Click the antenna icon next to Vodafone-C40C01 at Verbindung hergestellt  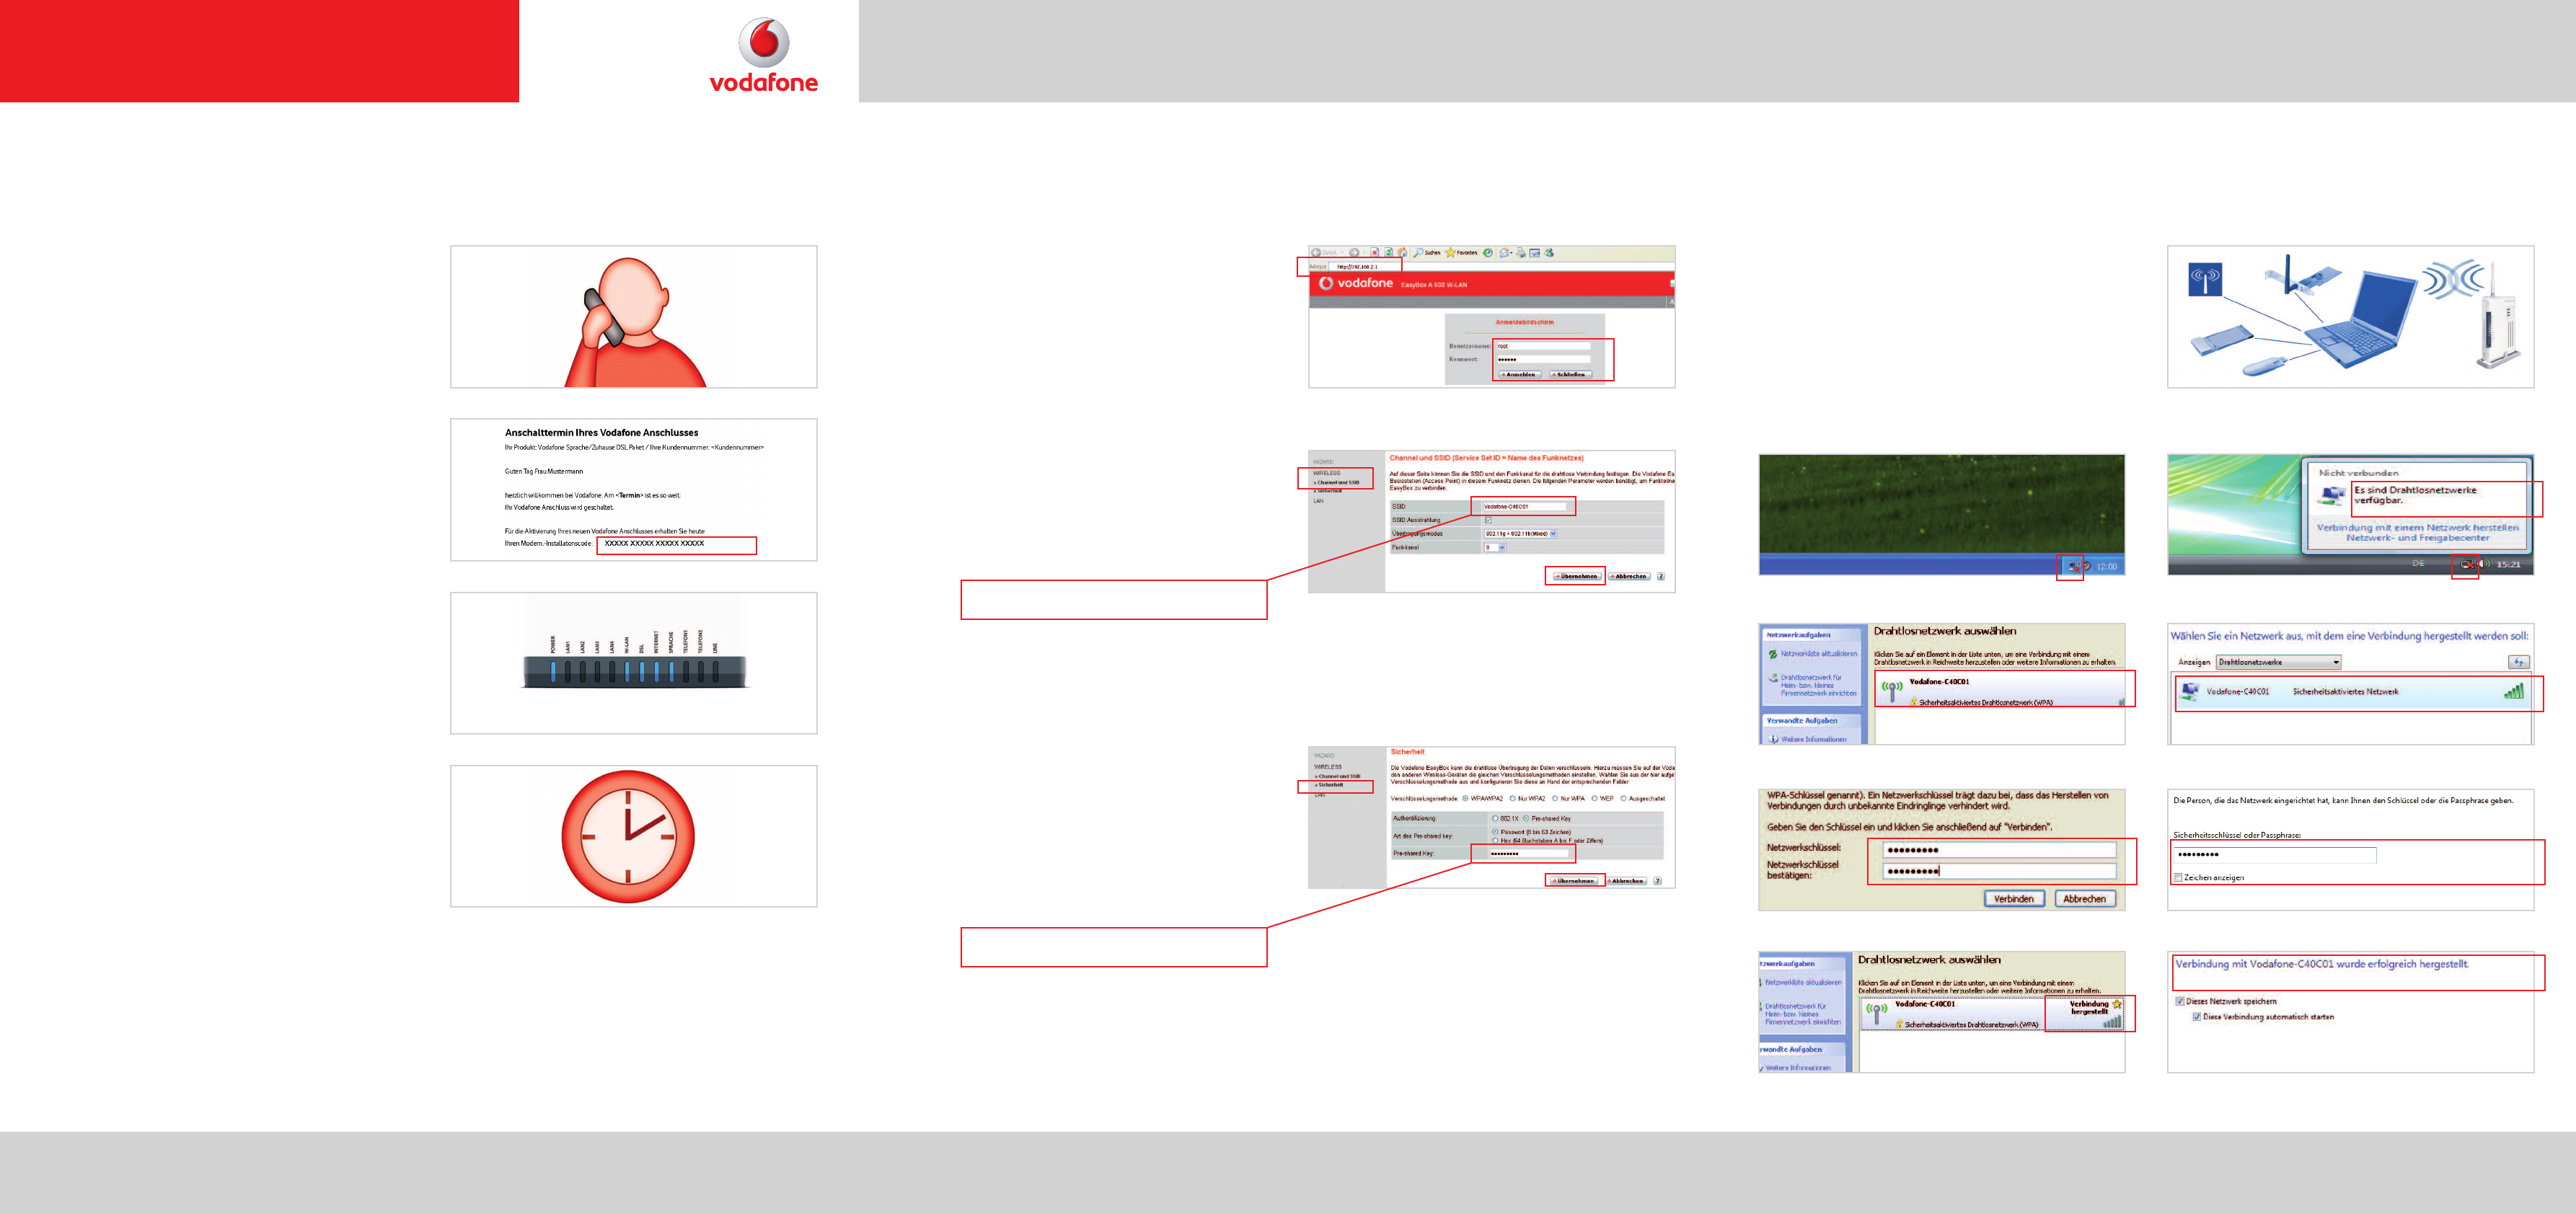pyautogui.click(x=1876, y=1014)
